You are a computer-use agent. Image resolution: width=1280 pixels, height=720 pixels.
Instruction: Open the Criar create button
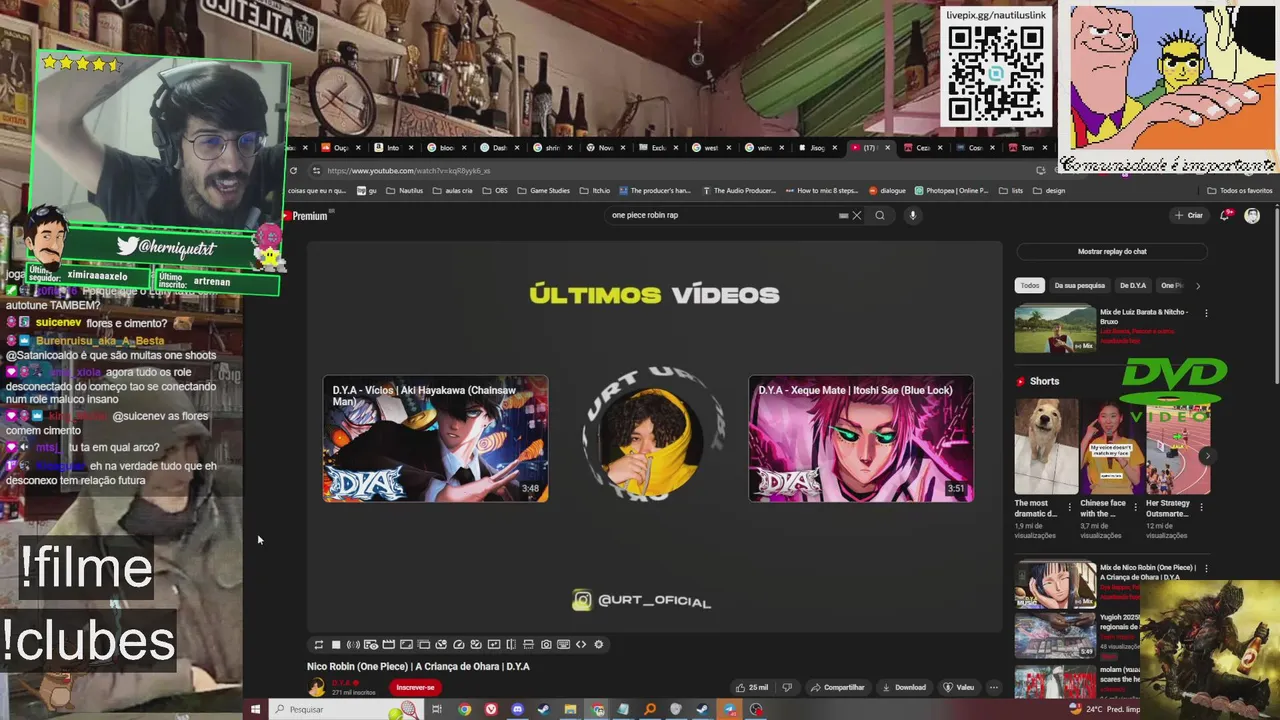click(1189, 215)
